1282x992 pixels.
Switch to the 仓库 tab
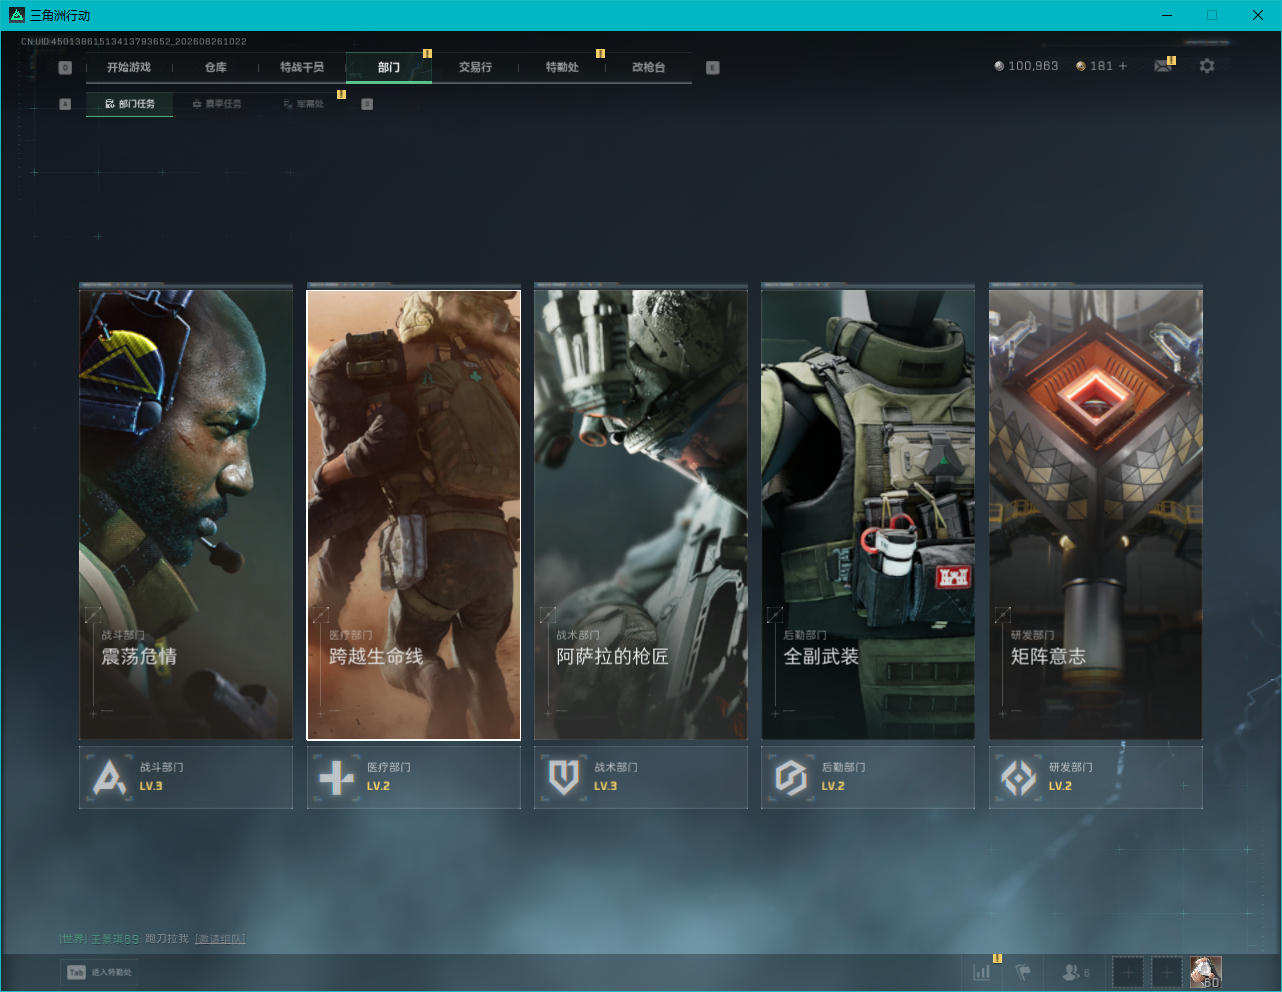pyautogui.click(x=215, y=67)
